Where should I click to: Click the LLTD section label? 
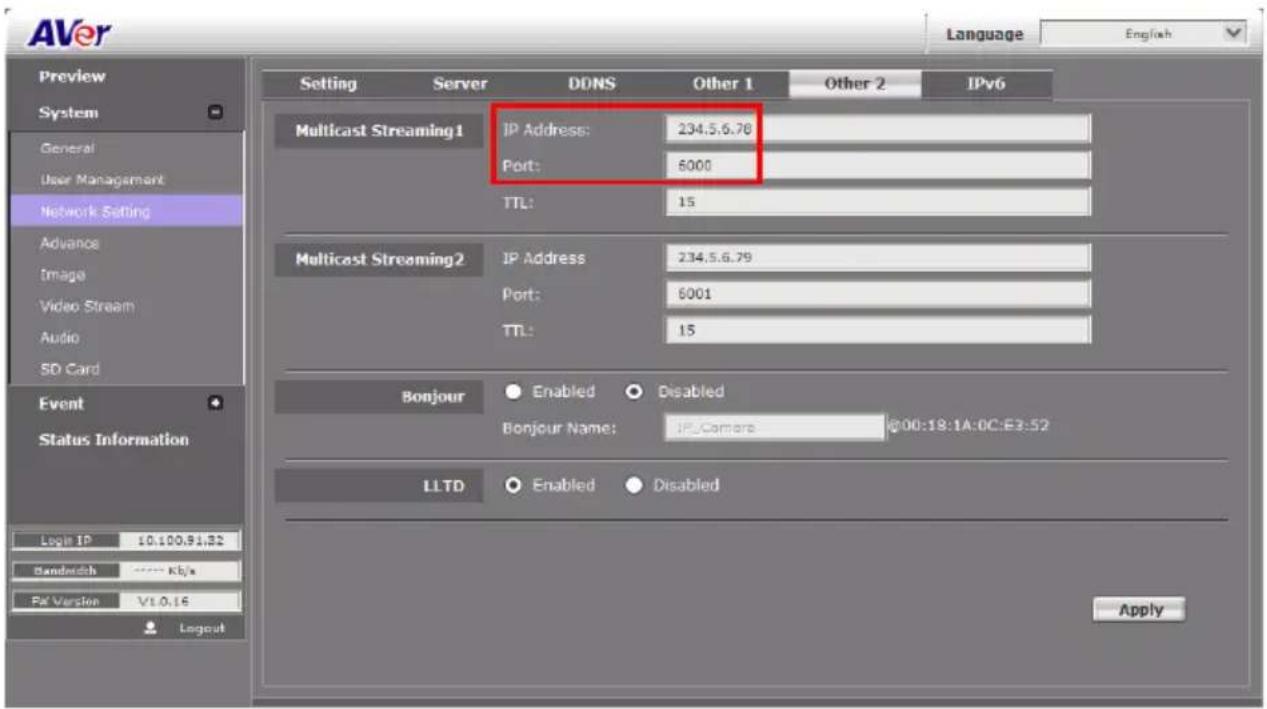click(445, 488)
